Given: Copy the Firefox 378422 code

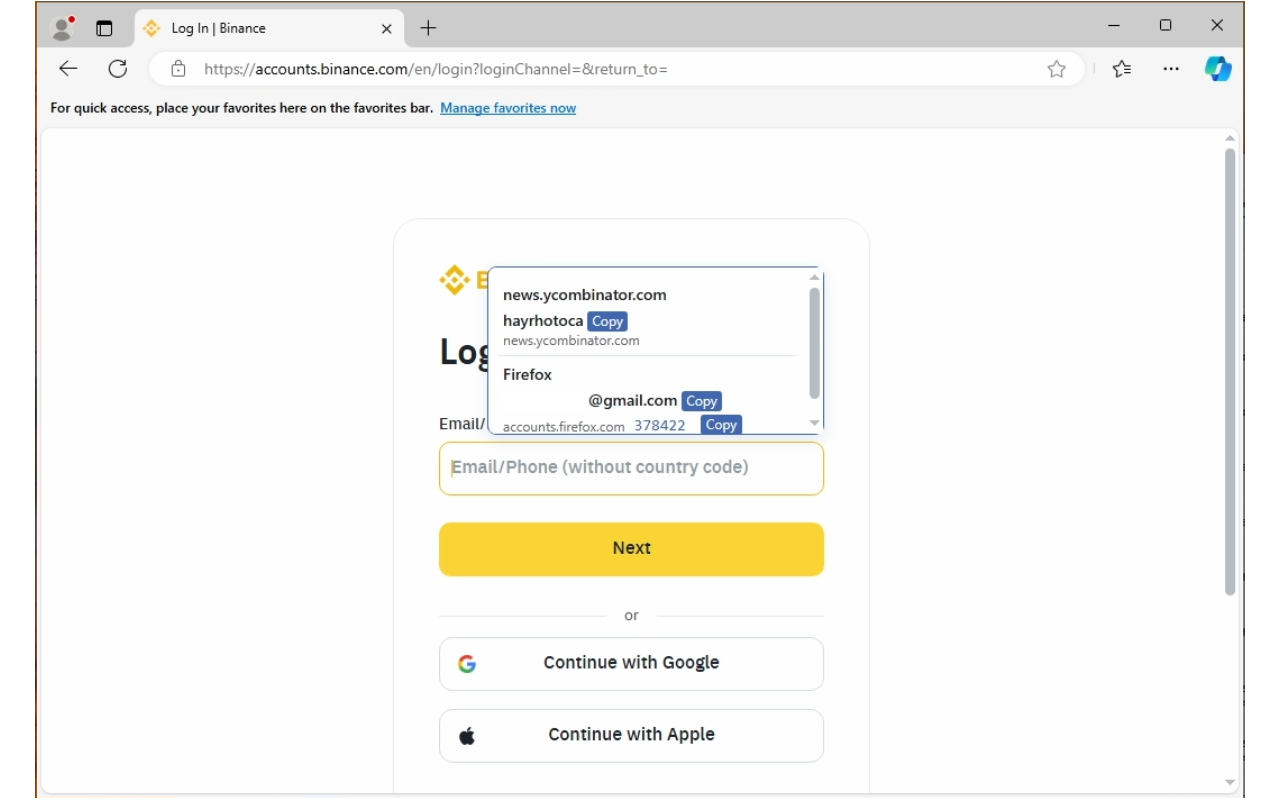Looking at the screenshot, I should [721, 425].
